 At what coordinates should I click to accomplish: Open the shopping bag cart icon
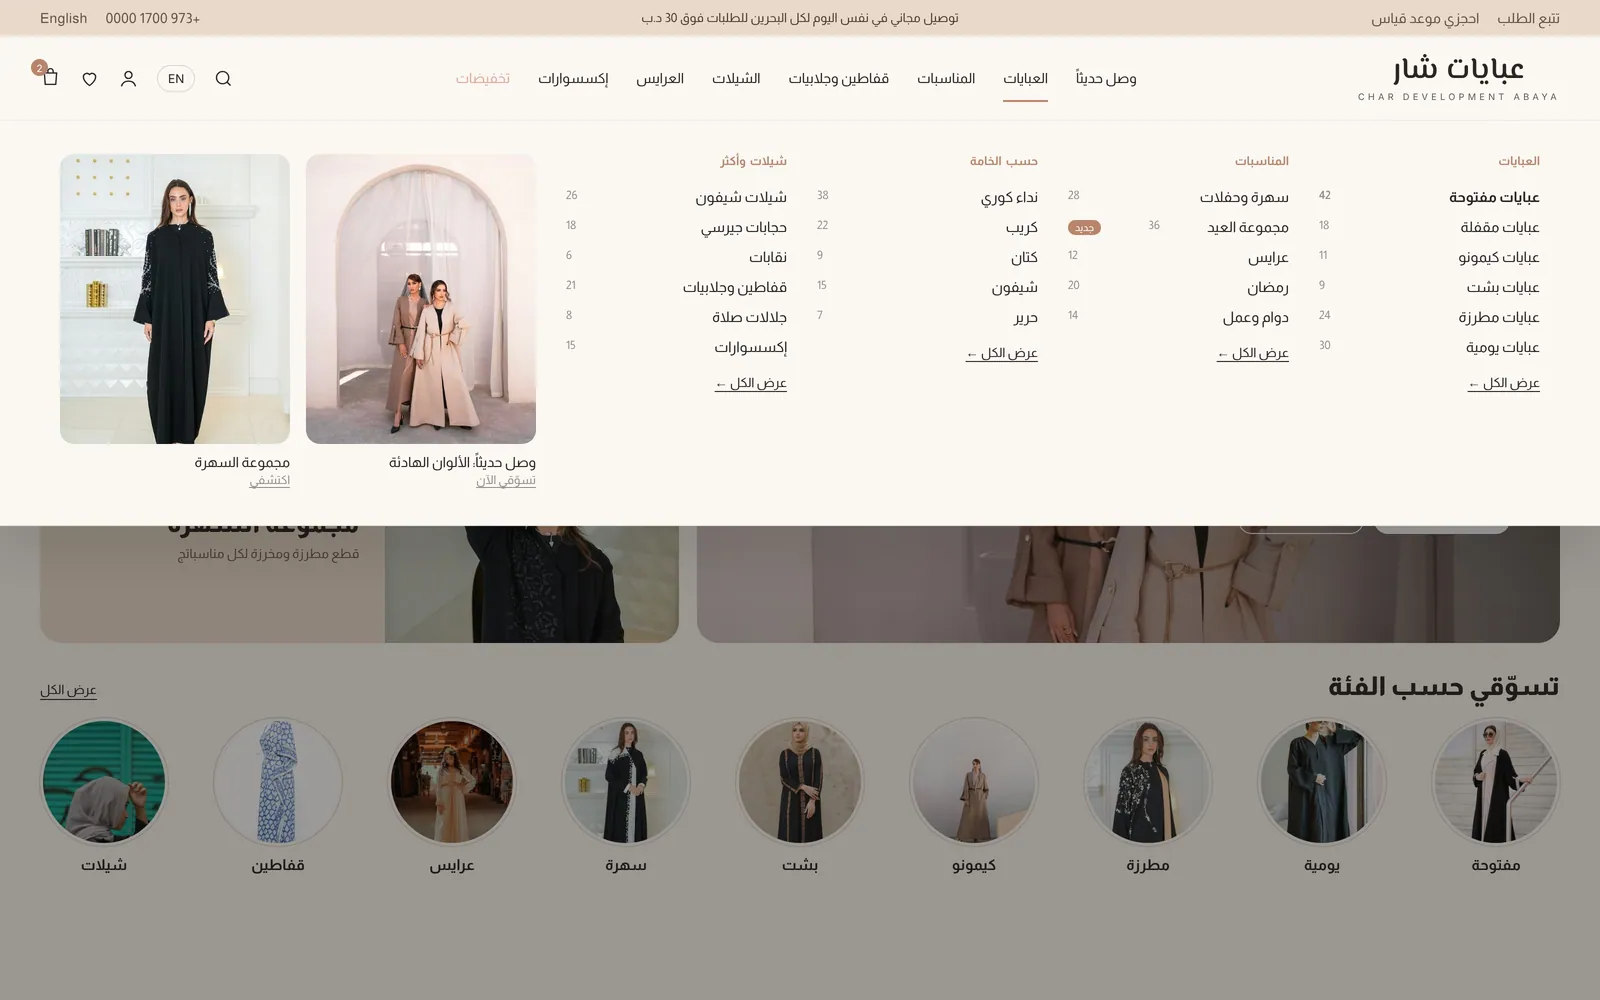[x=50, y=78]
